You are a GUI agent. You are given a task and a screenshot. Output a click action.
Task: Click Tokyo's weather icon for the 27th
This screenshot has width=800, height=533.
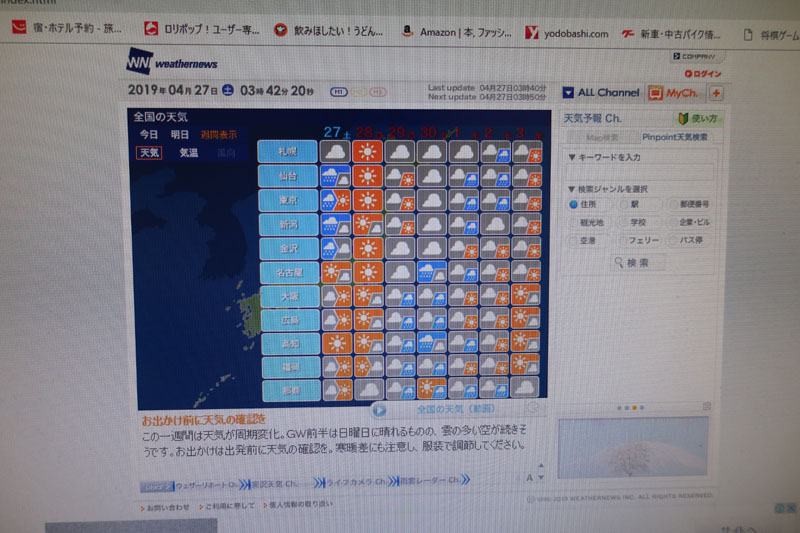pyautogui.click(x=335, y=200)
